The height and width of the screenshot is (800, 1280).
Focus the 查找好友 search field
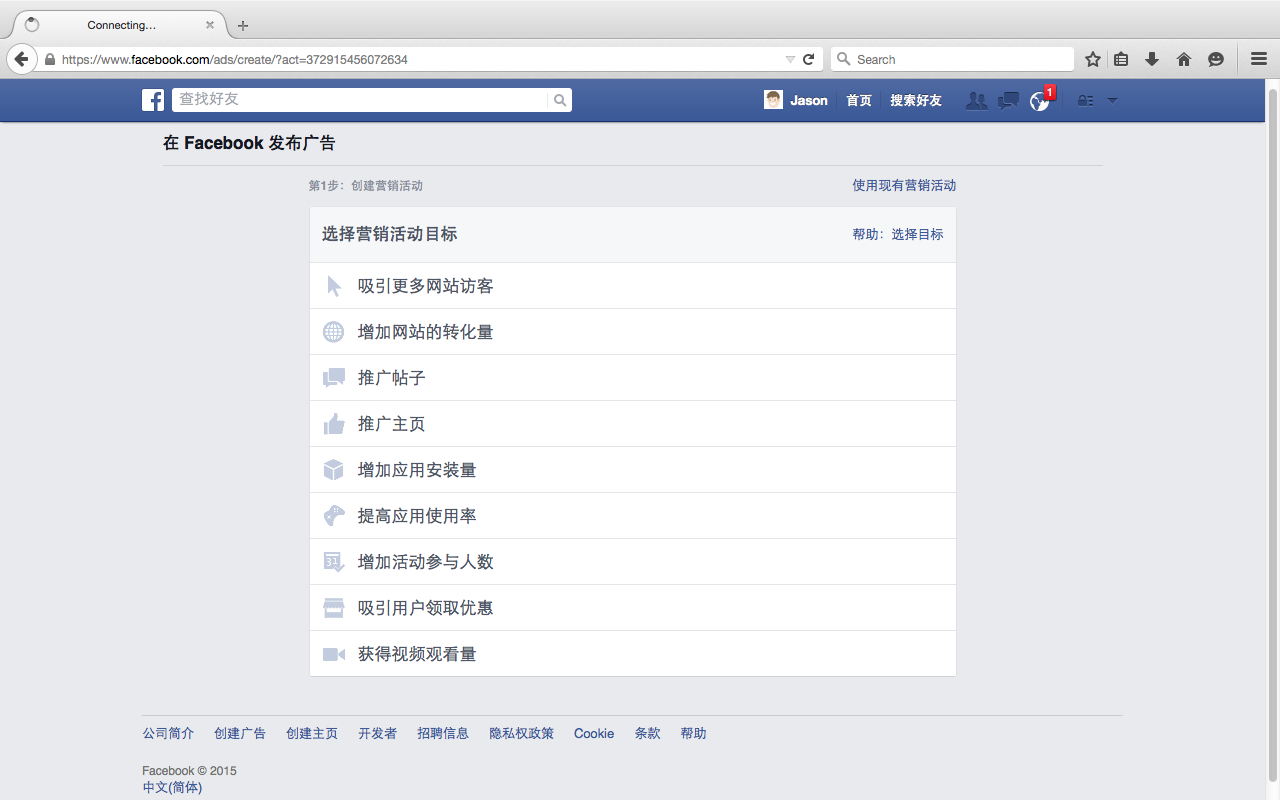coord(360,100)
